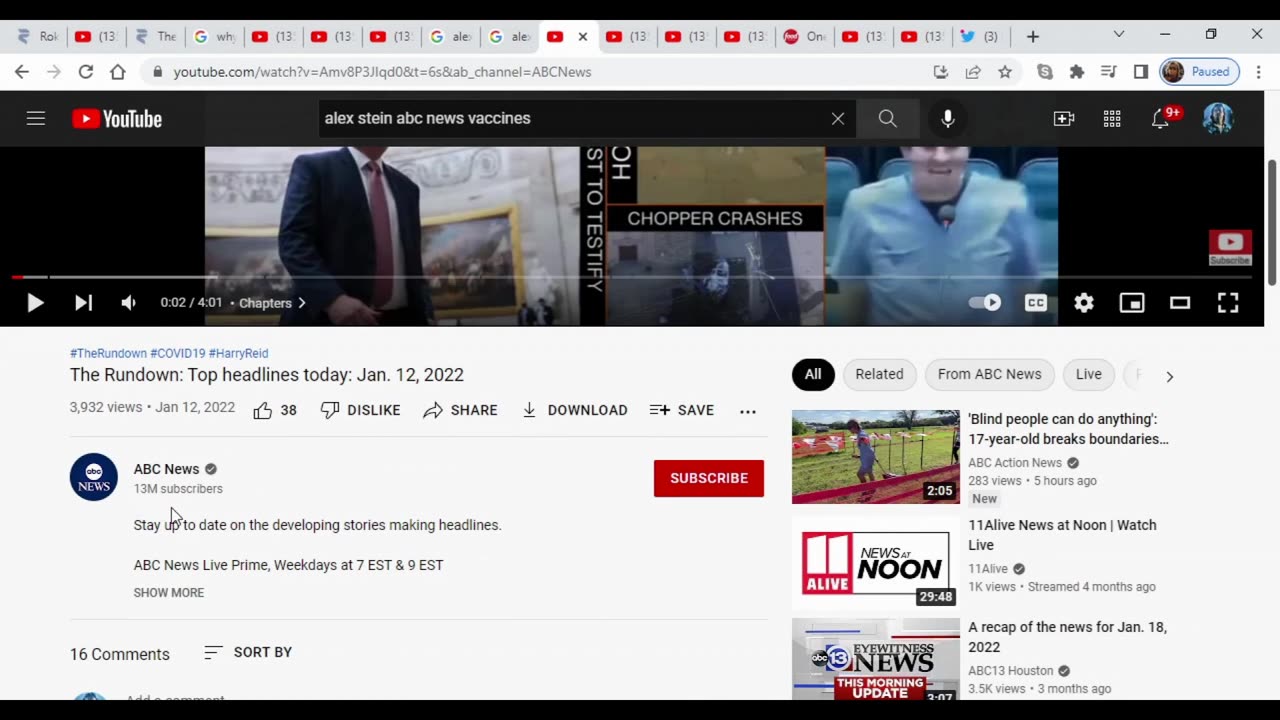
Task: Play the video
Action: click(35, 303)
